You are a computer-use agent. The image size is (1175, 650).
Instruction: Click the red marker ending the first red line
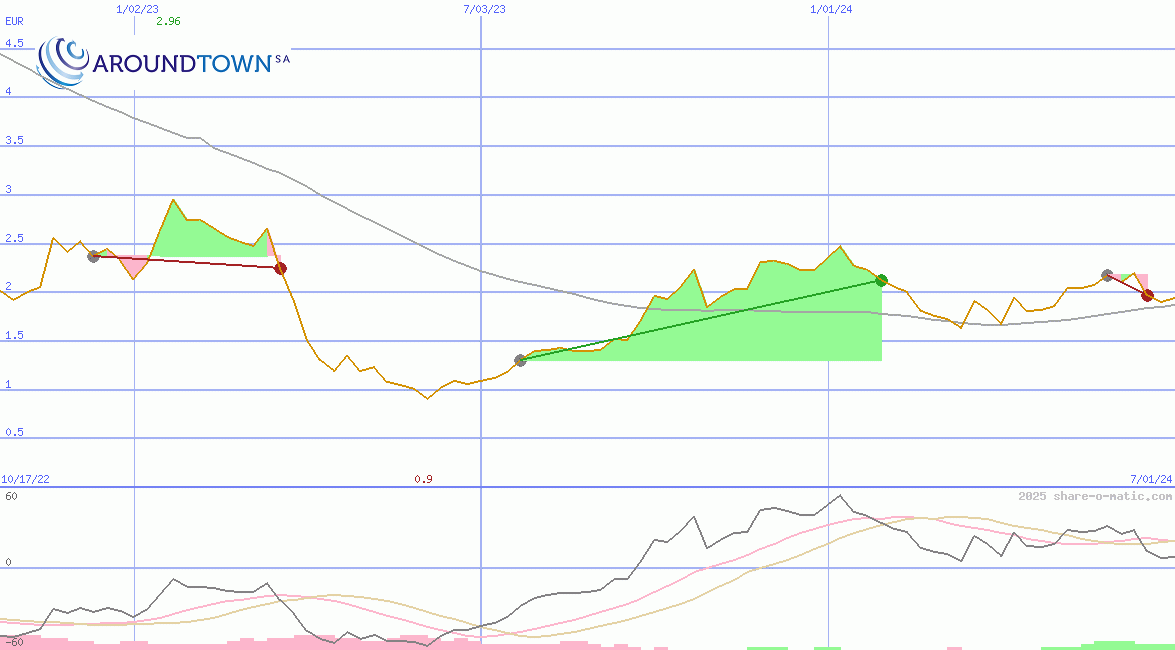(280, 268)
